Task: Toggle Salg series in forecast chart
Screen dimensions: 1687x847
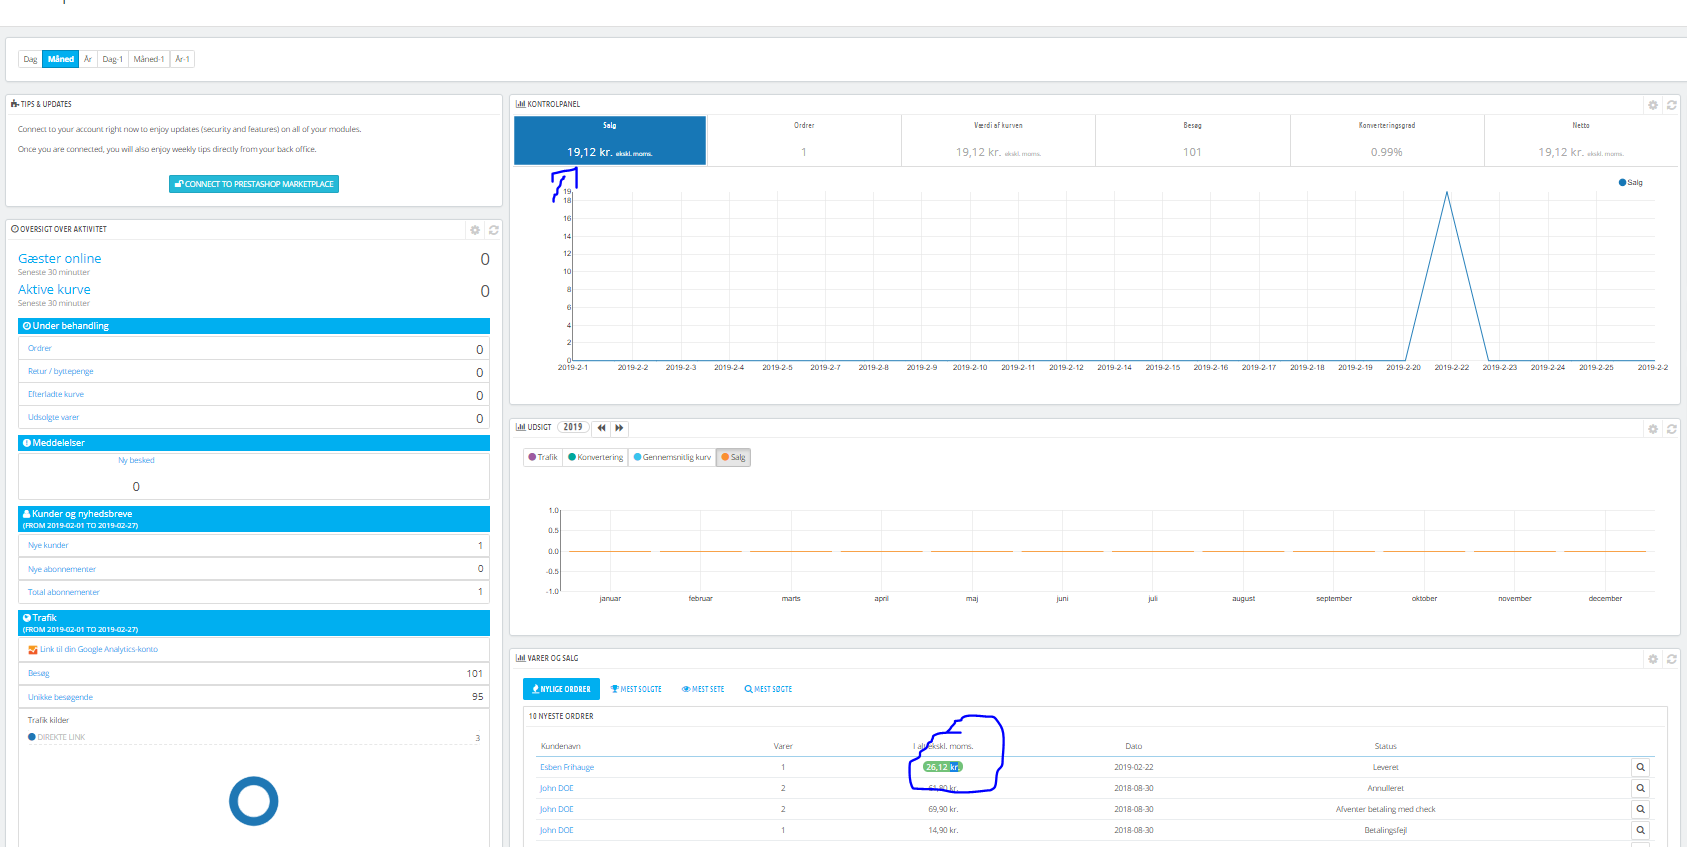Action: point(733,457)
